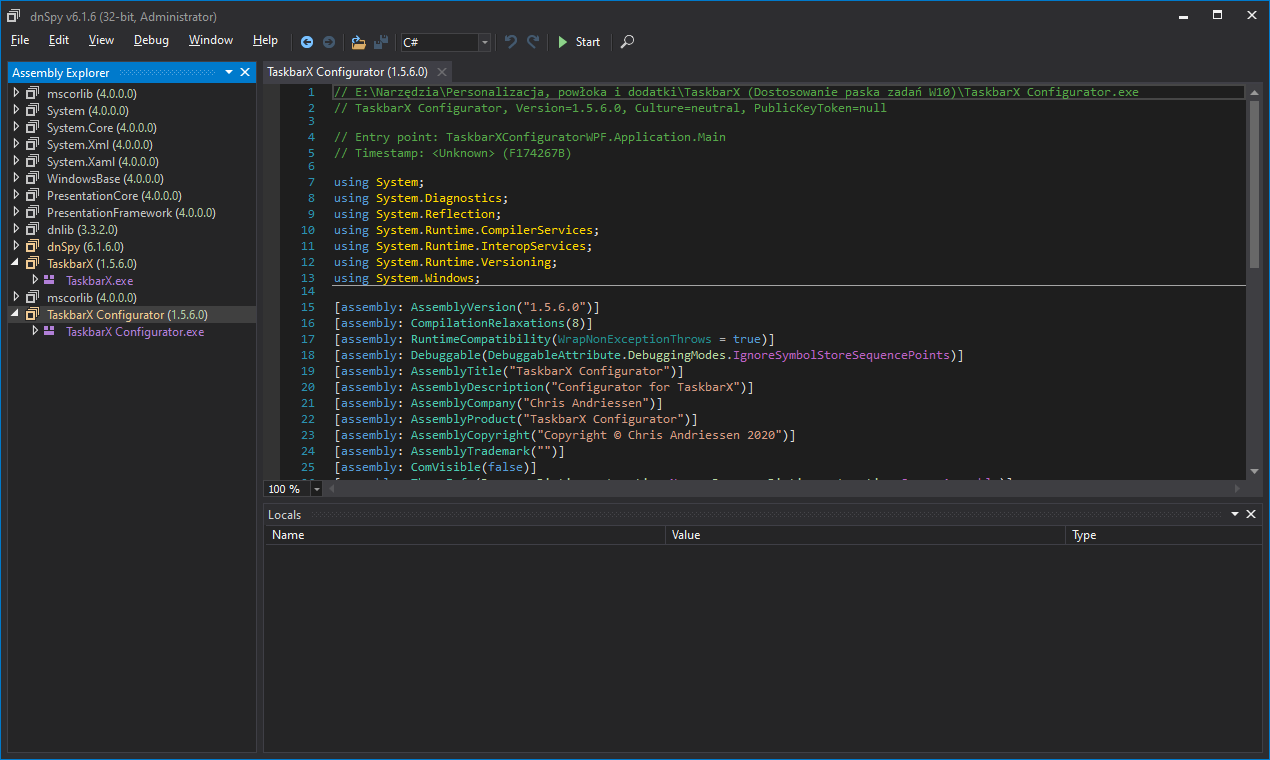Click the code editor vertical scrollbar thumb

(x=1254, y=185)
